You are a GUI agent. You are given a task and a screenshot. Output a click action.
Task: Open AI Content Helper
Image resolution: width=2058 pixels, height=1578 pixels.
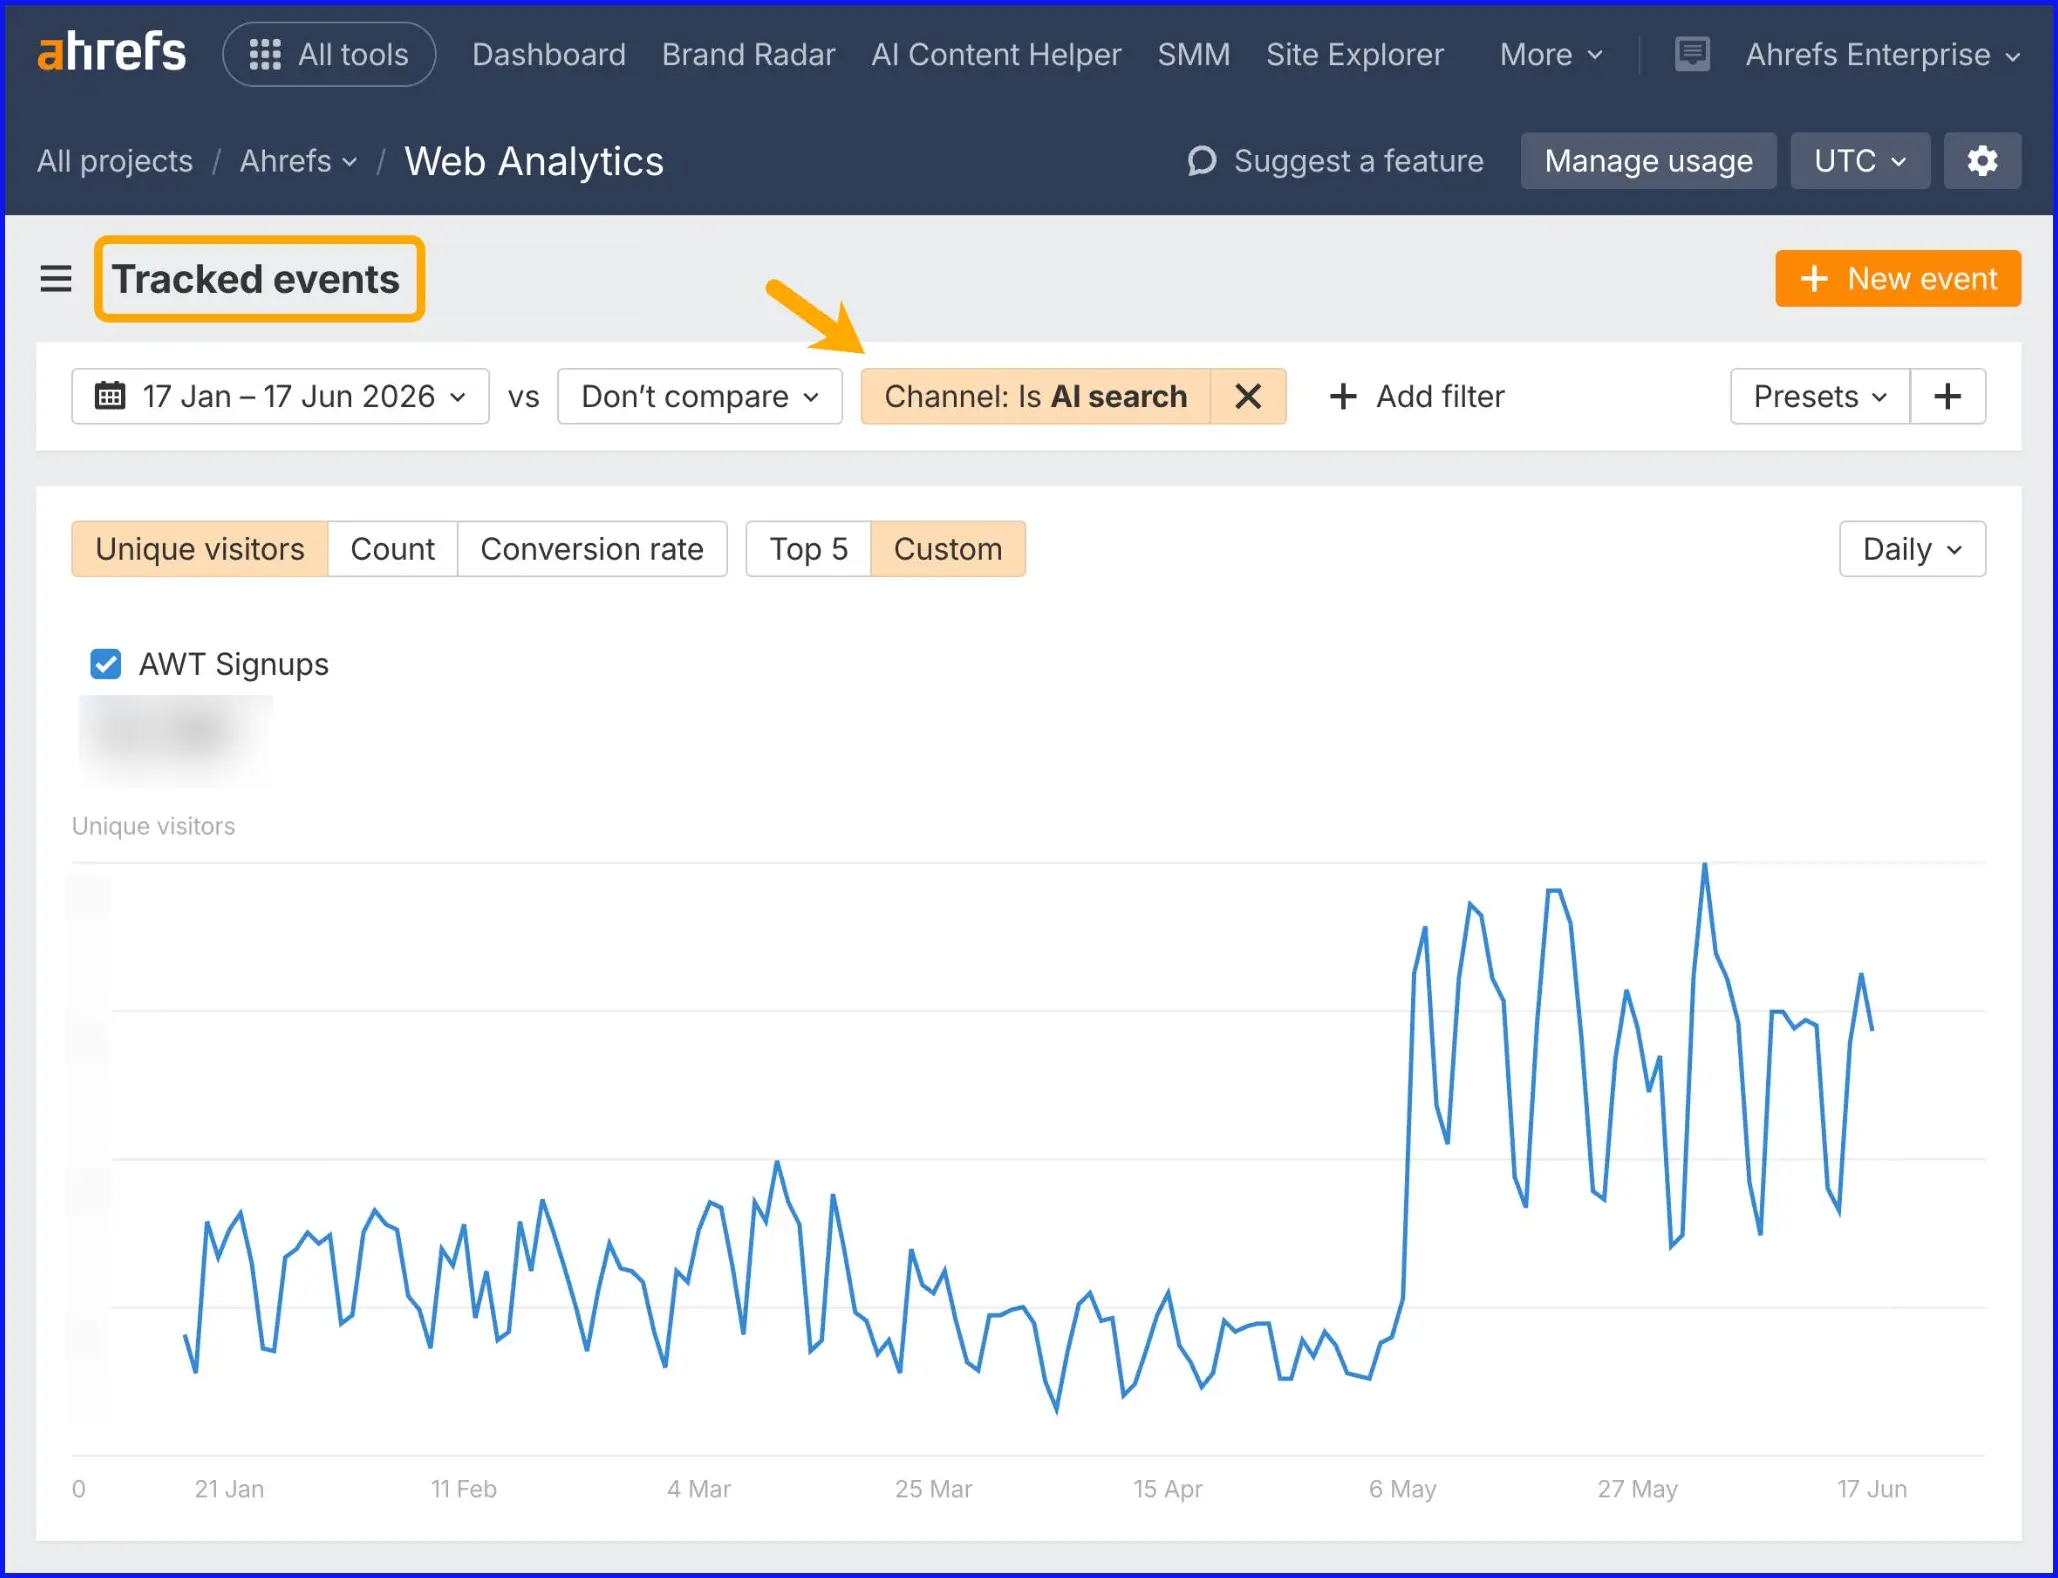996,54
